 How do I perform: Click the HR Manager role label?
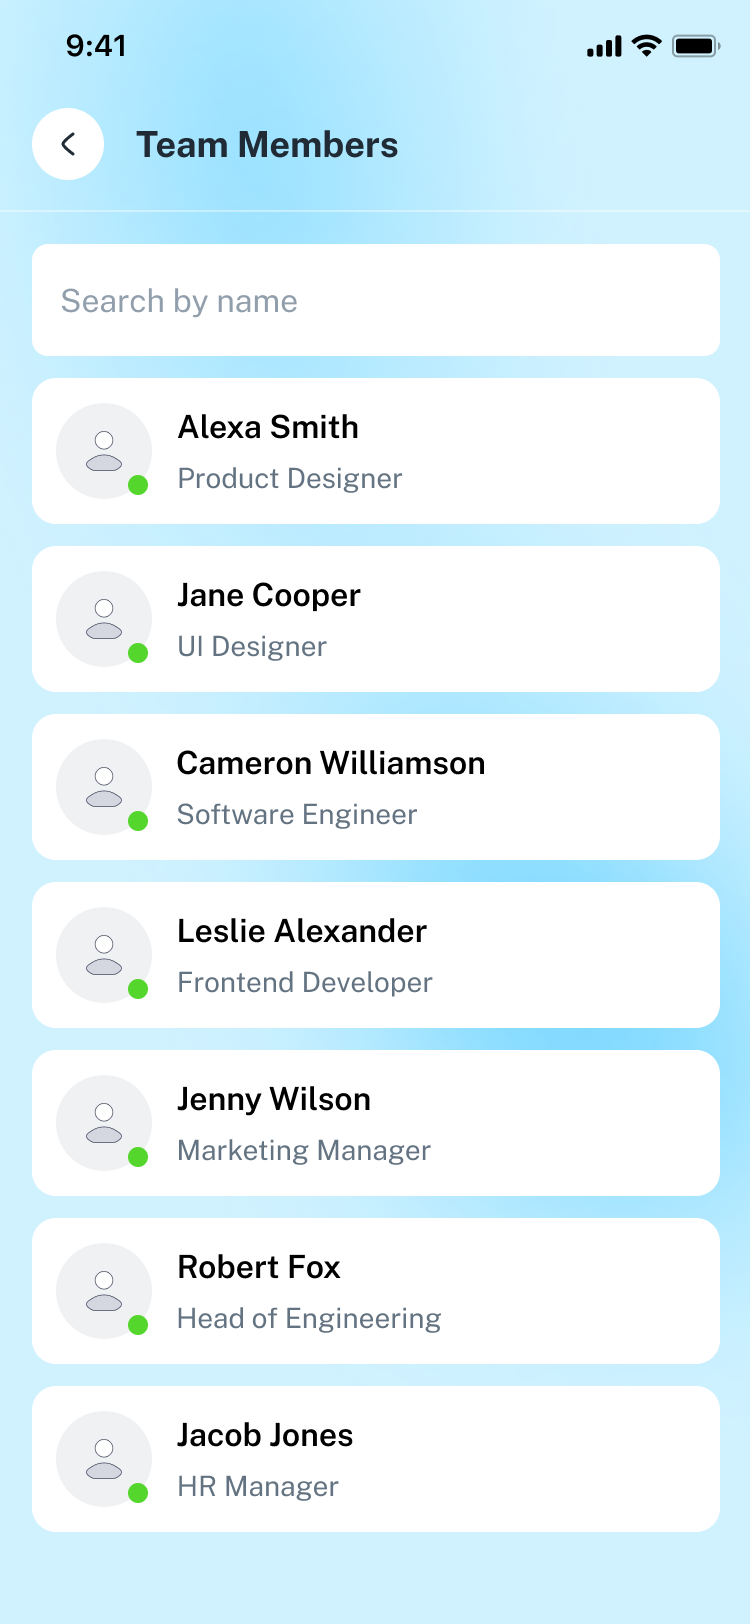pyautogui.click(x=258, y=1486)
